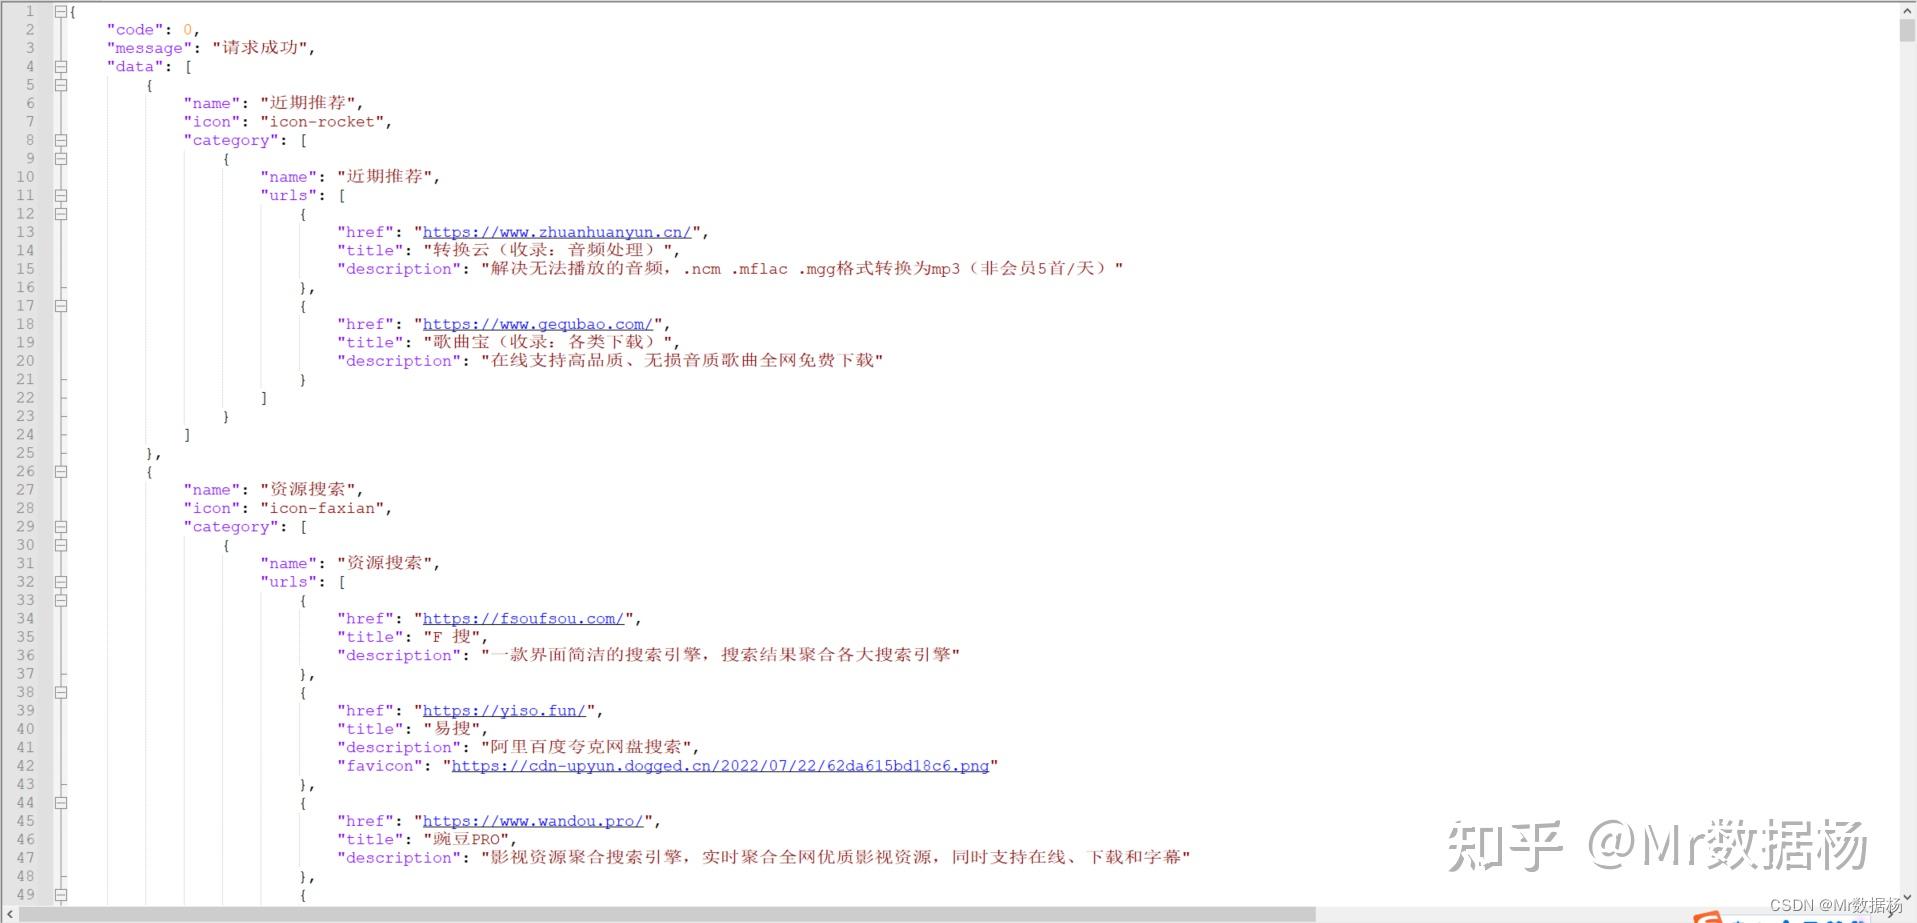Screen dimensions: 1917x923
Task: Collapse the object fold at line 44
Action: coord(60,801)
